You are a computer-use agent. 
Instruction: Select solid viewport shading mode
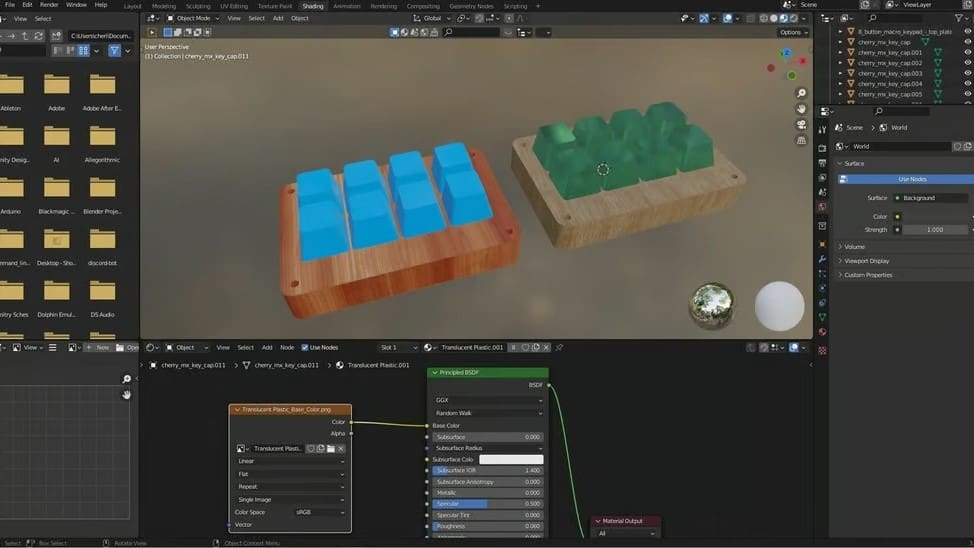(x=773, y=19)
